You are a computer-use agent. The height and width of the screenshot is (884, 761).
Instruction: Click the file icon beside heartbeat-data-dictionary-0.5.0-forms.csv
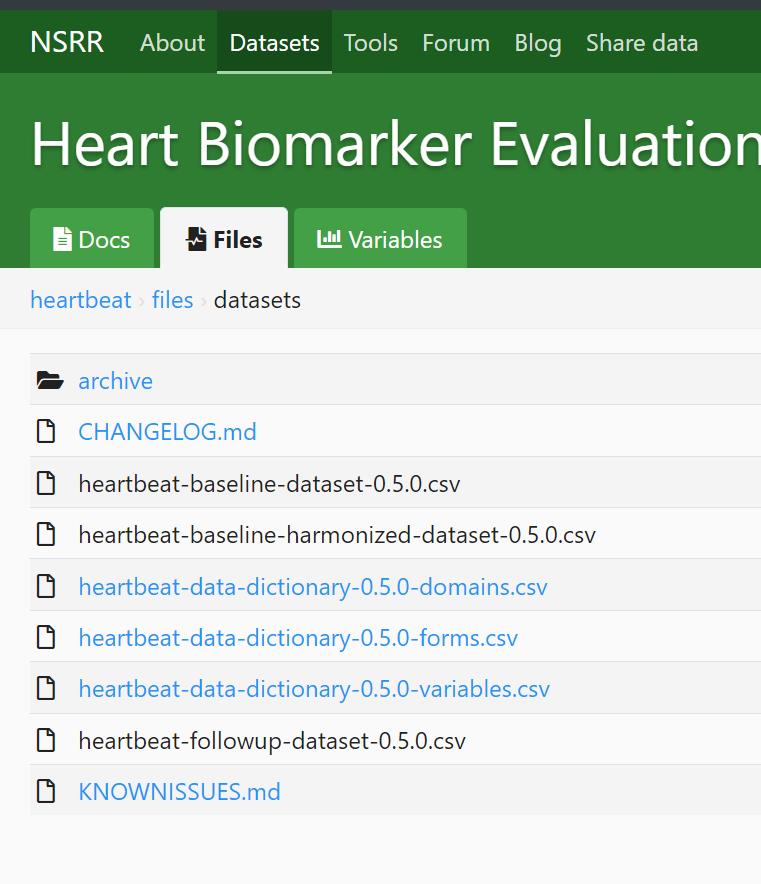point(45,636)
